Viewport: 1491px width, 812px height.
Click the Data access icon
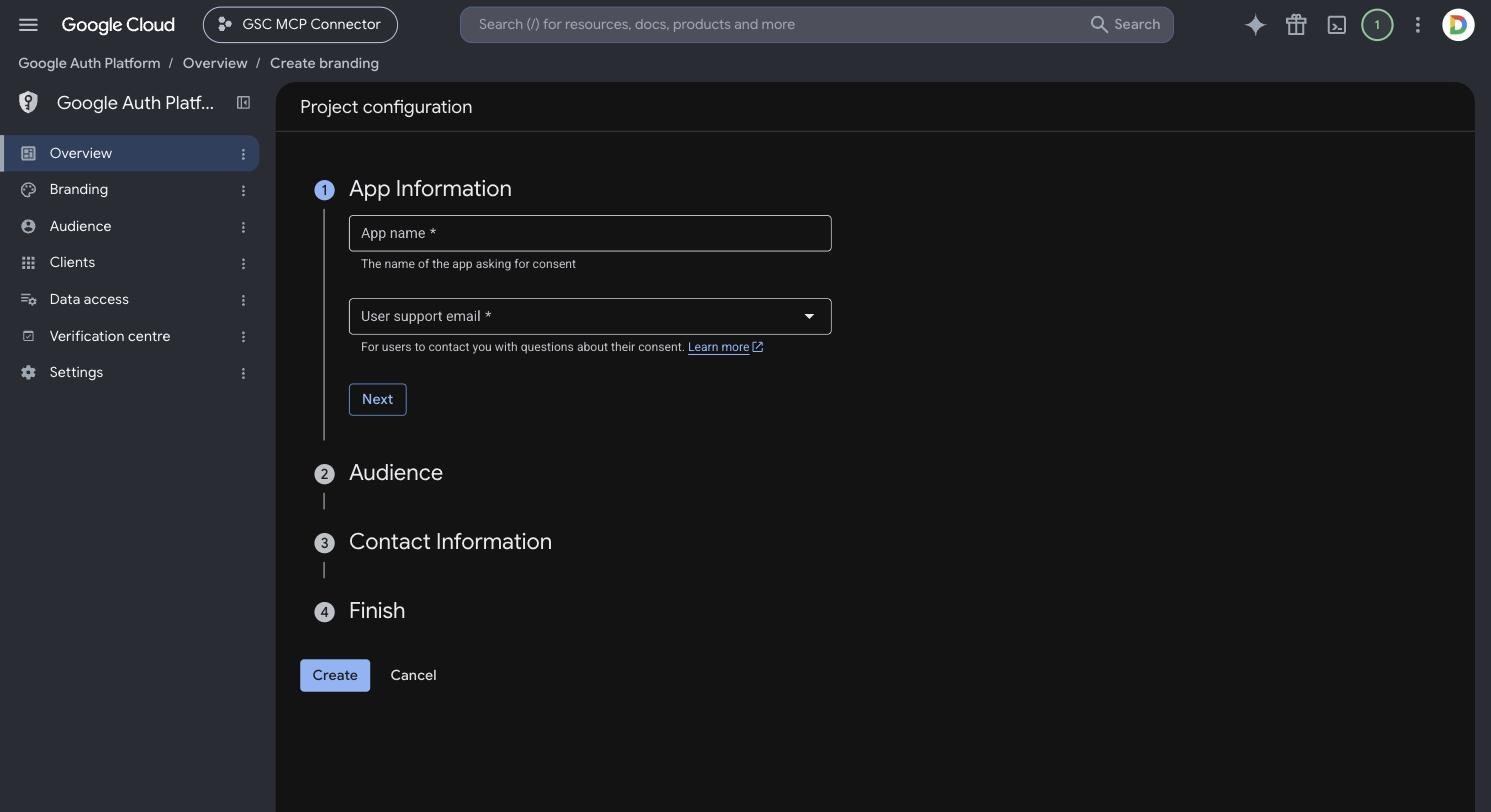pyautogui.click(x=28, y=300)
